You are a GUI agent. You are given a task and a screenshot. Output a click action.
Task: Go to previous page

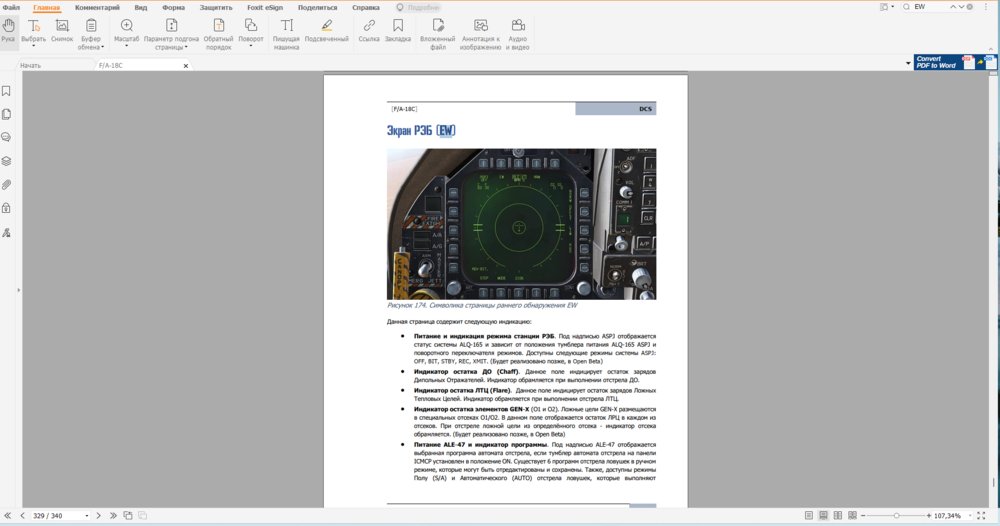(x=22, y=515)
